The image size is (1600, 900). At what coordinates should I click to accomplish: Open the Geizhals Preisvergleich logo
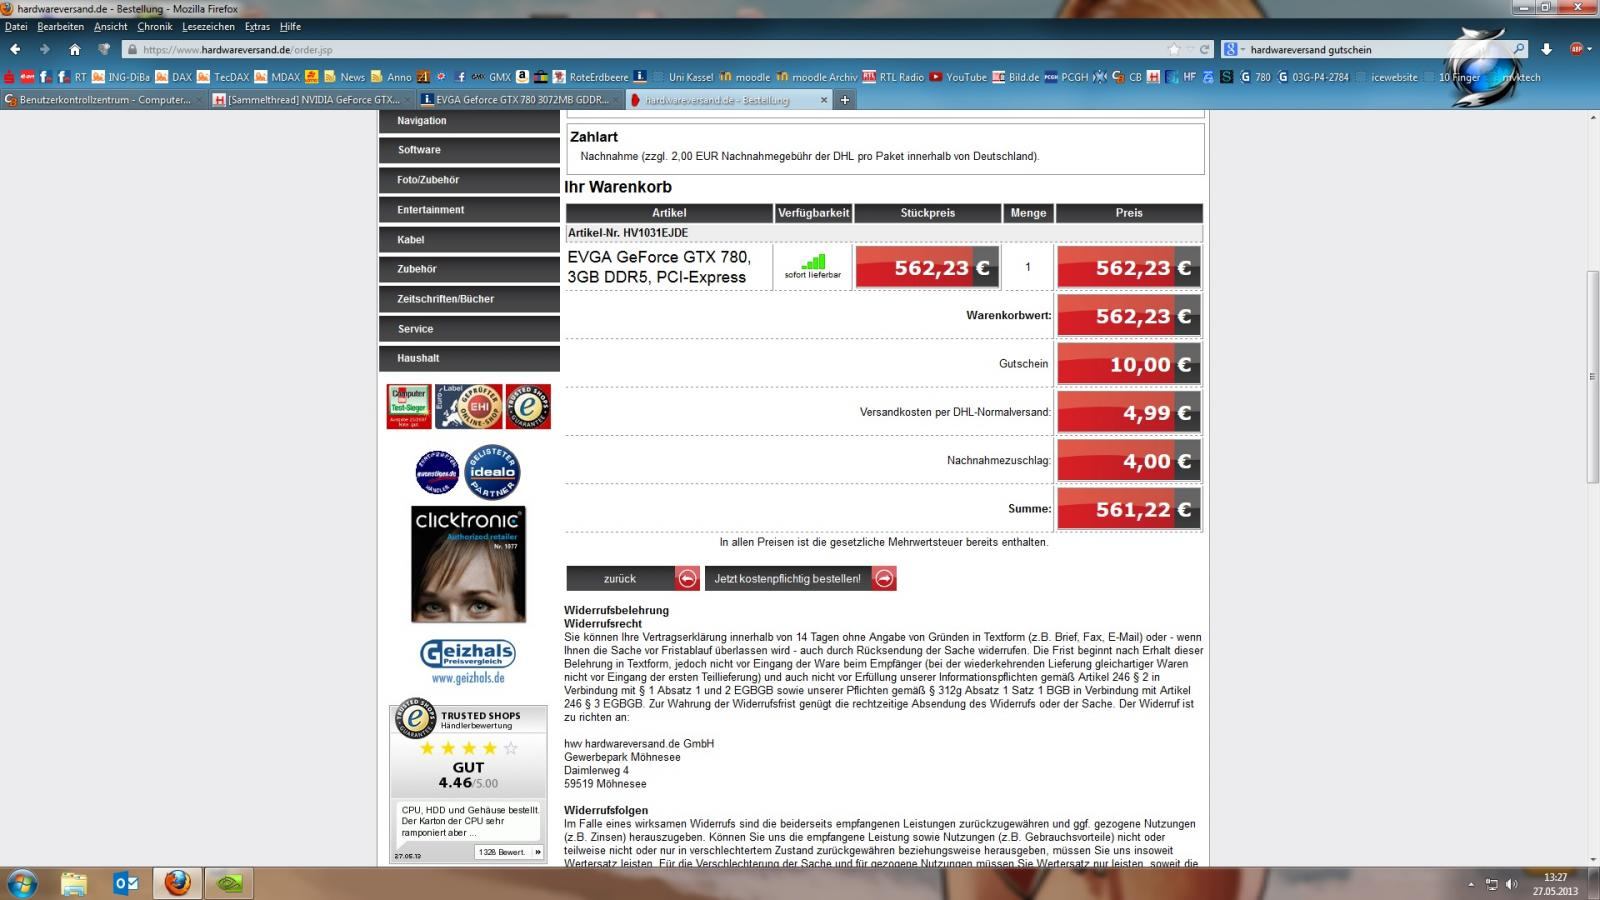click(468, 662)
